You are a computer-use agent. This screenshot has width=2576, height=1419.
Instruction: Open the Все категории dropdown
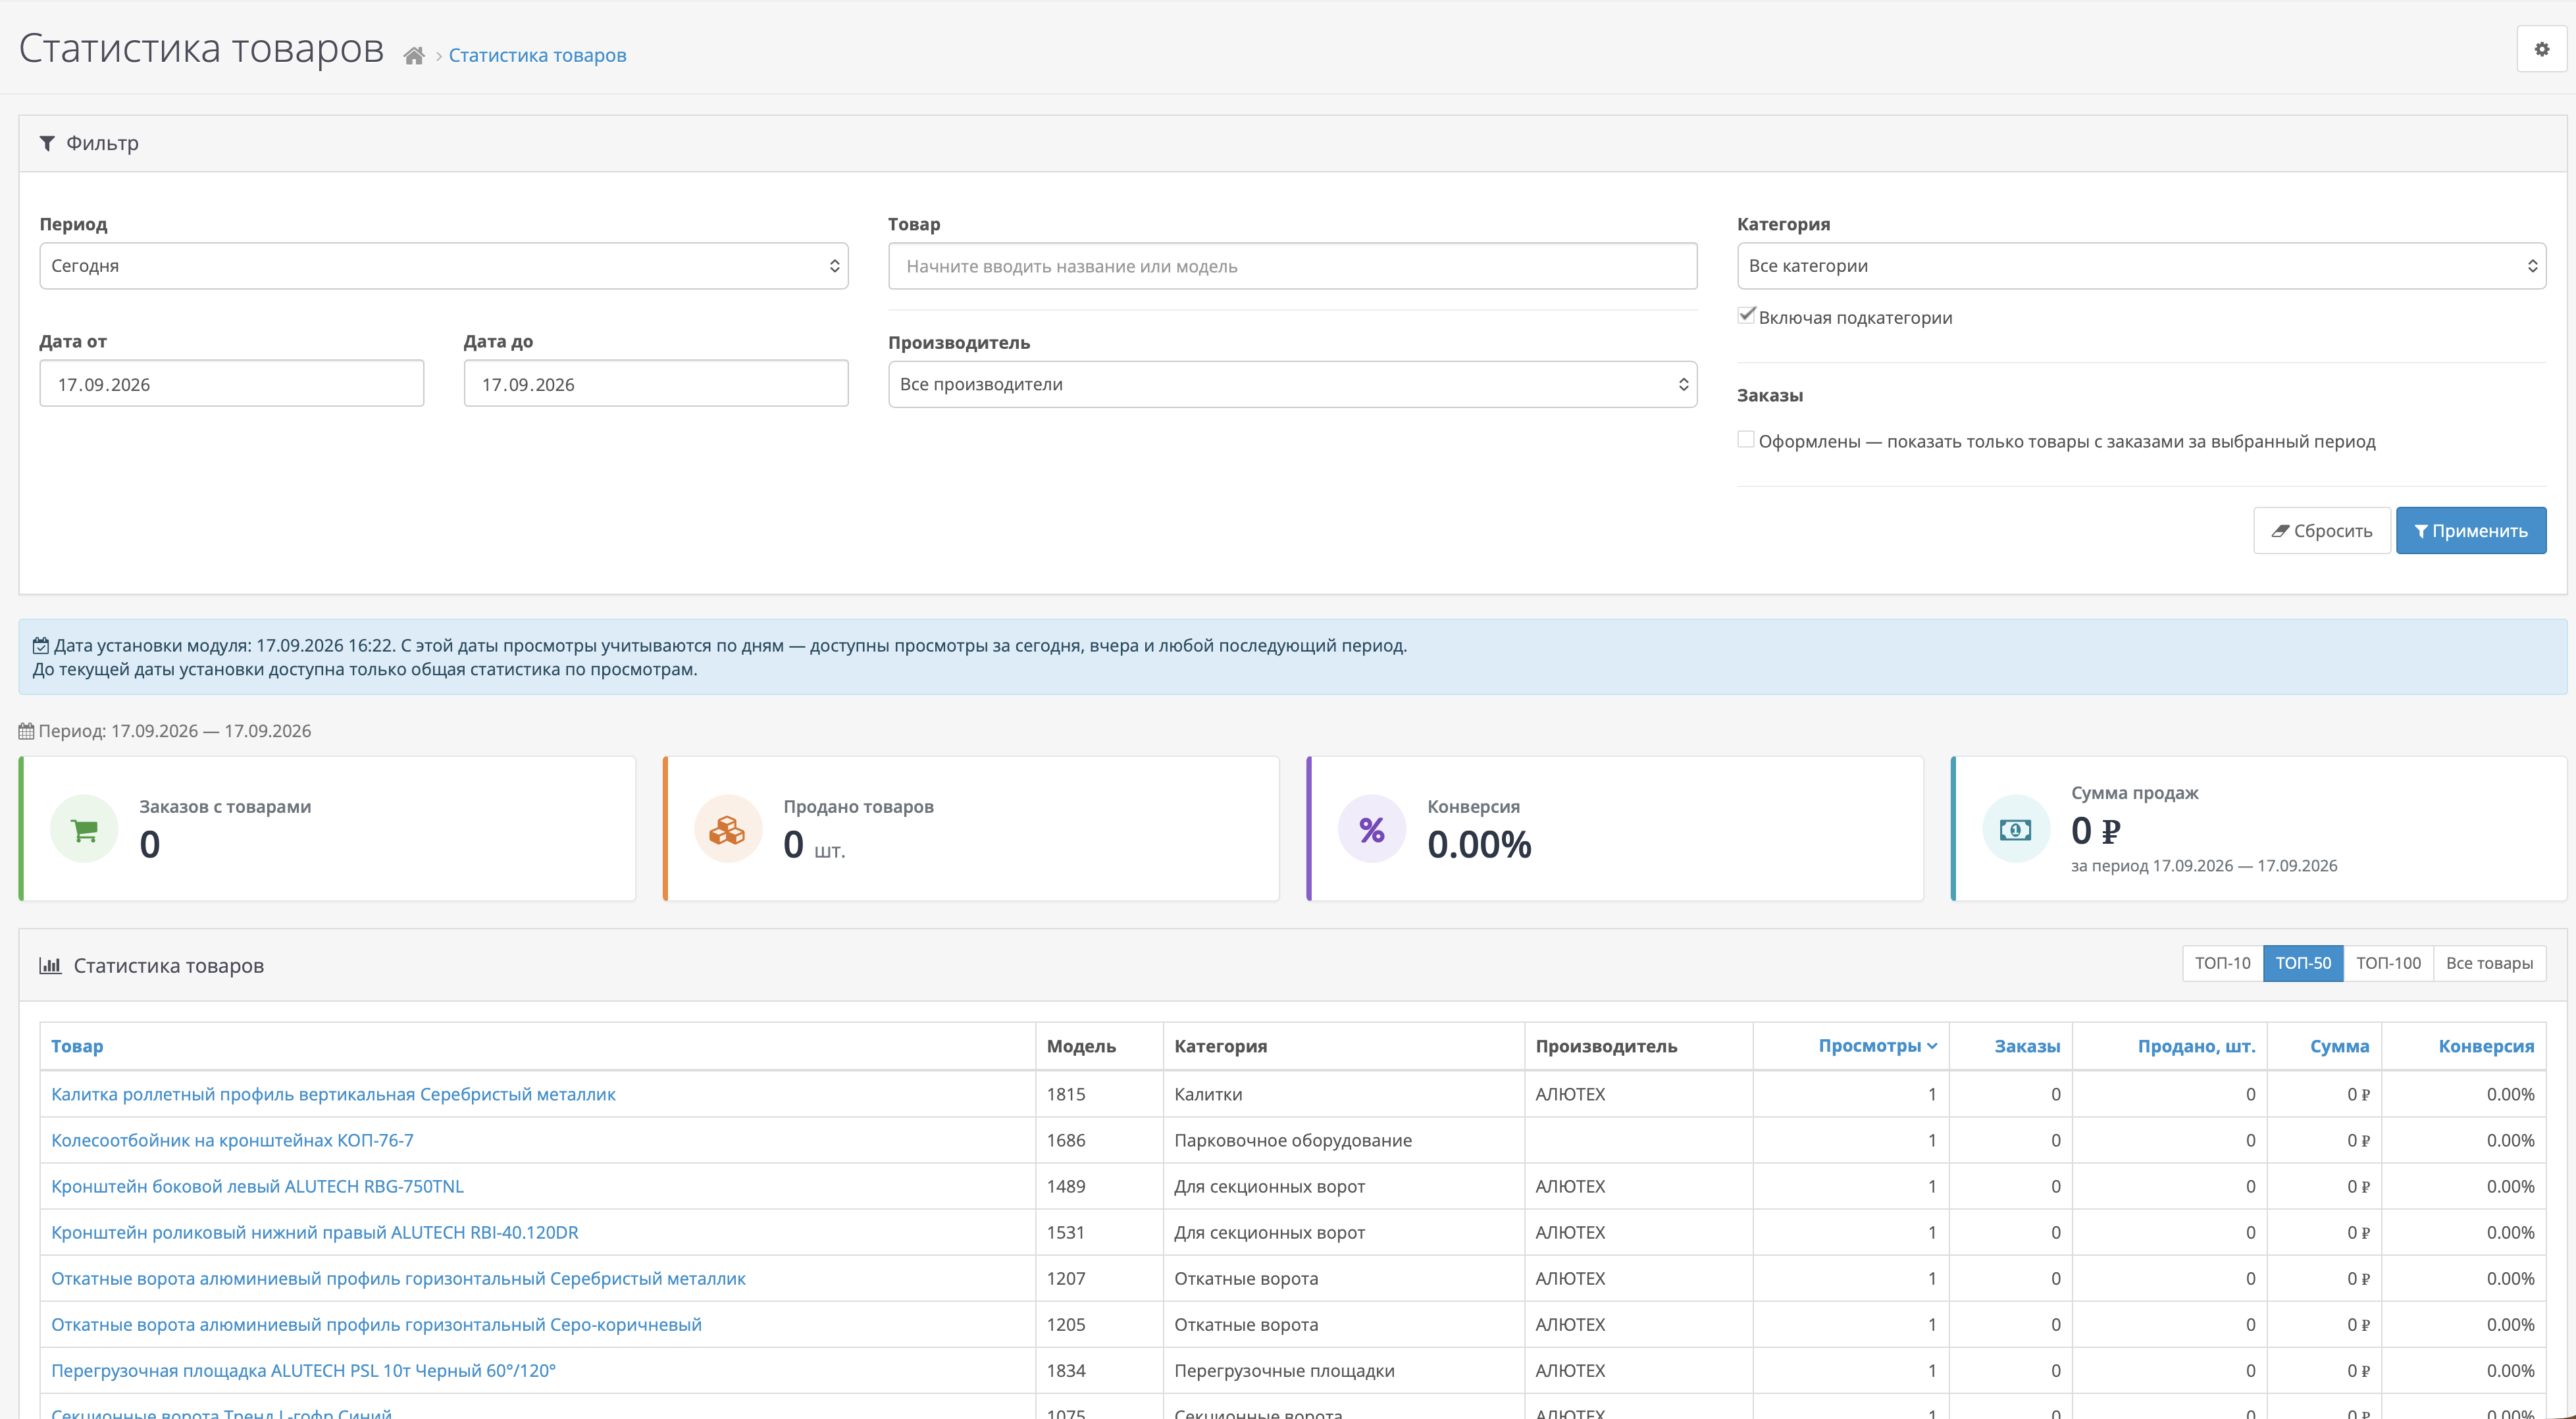2141,266
